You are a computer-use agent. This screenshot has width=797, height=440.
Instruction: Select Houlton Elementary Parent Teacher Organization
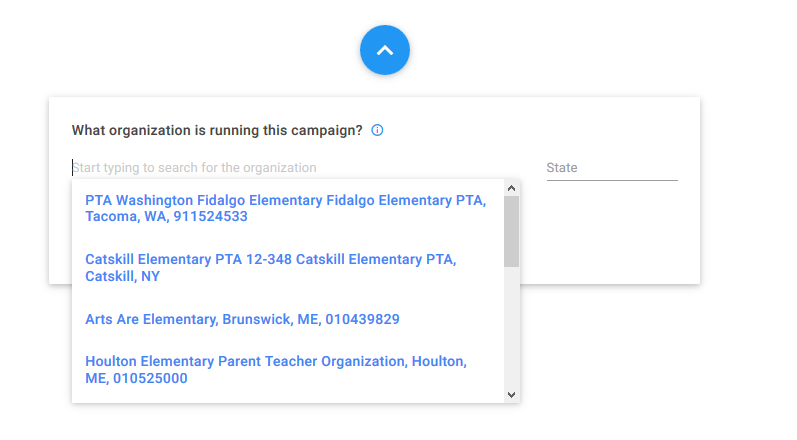[x=287, y=370]
